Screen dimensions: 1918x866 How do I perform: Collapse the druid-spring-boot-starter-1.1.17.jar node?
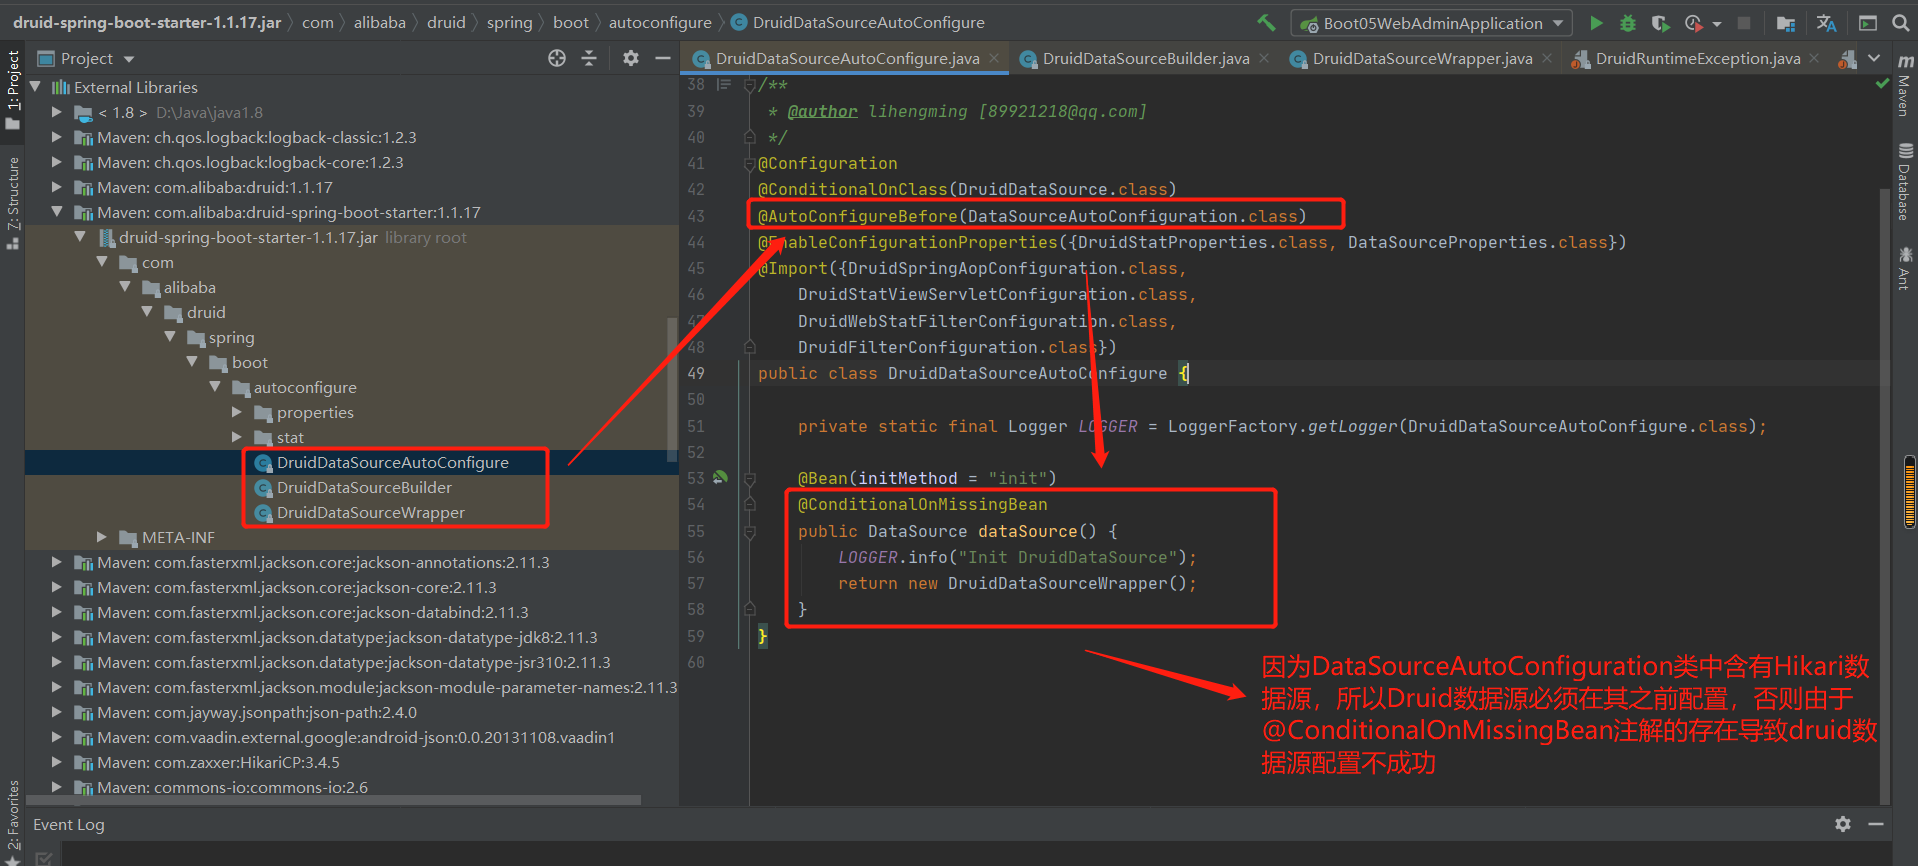click(x=80, y=237)
